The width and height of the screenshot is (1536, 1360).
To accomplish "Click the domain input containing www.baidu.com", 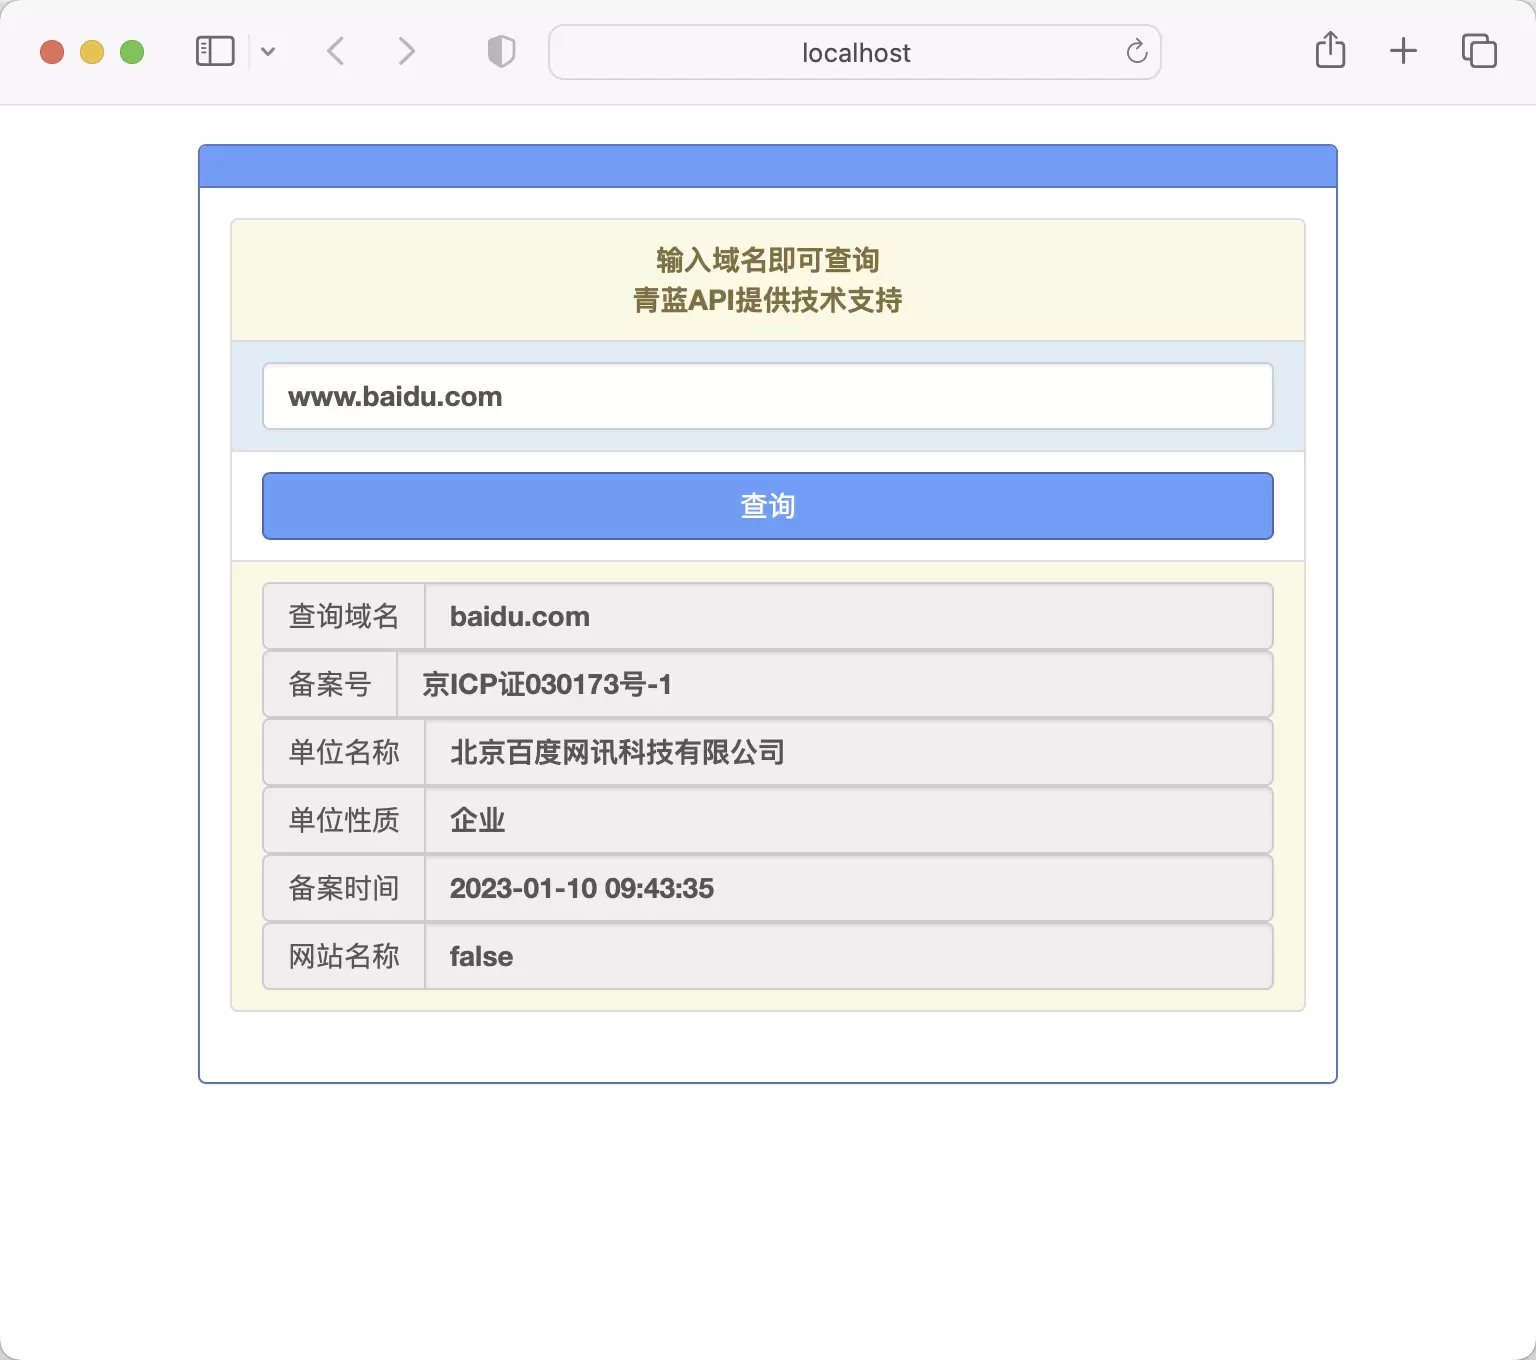I will 768,396.
